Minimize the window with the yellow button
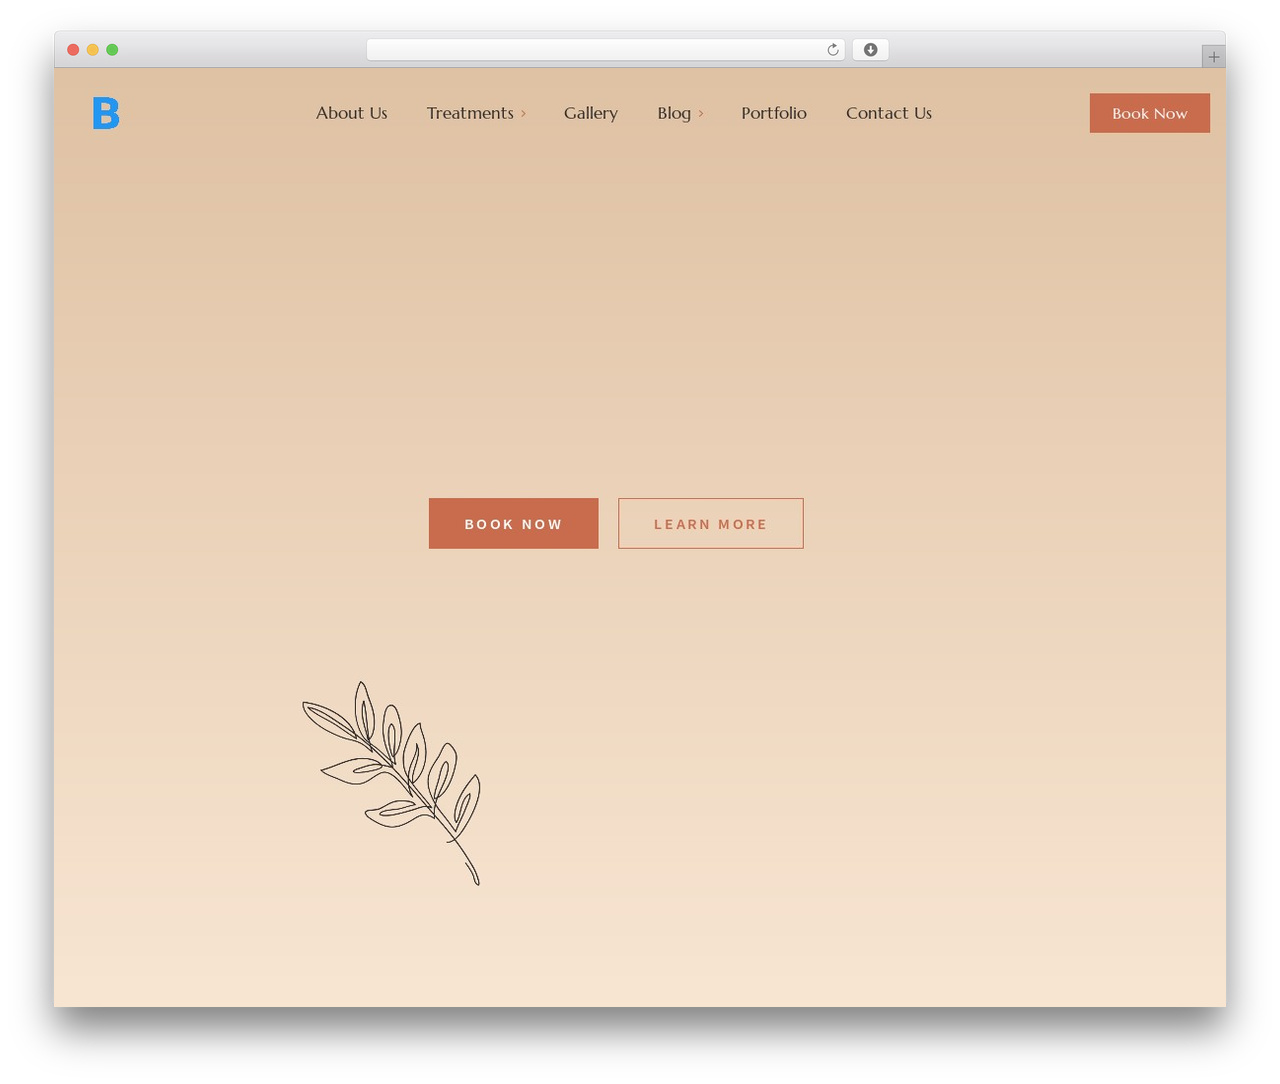 coord(93,50)
